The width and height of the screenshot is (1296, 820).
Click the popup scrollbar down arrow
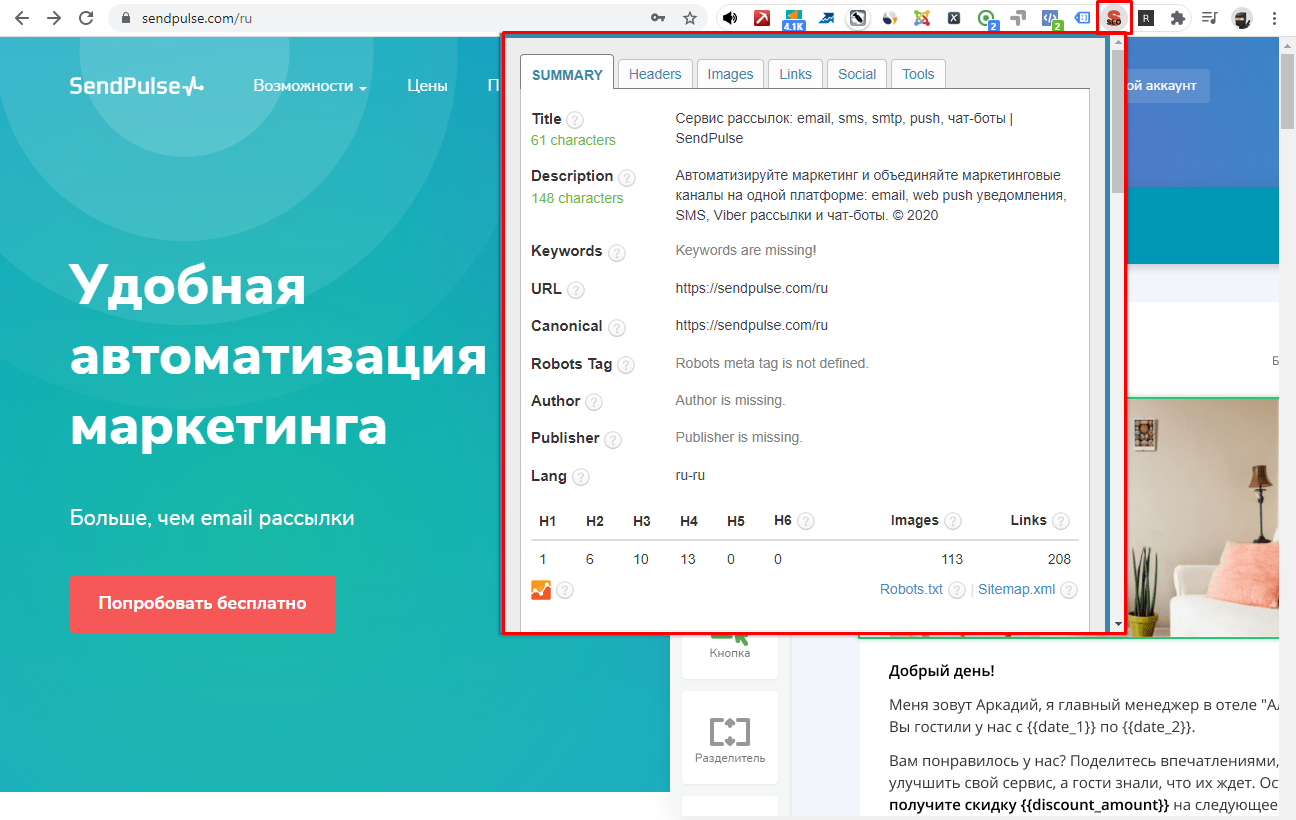pos(1117,624)
